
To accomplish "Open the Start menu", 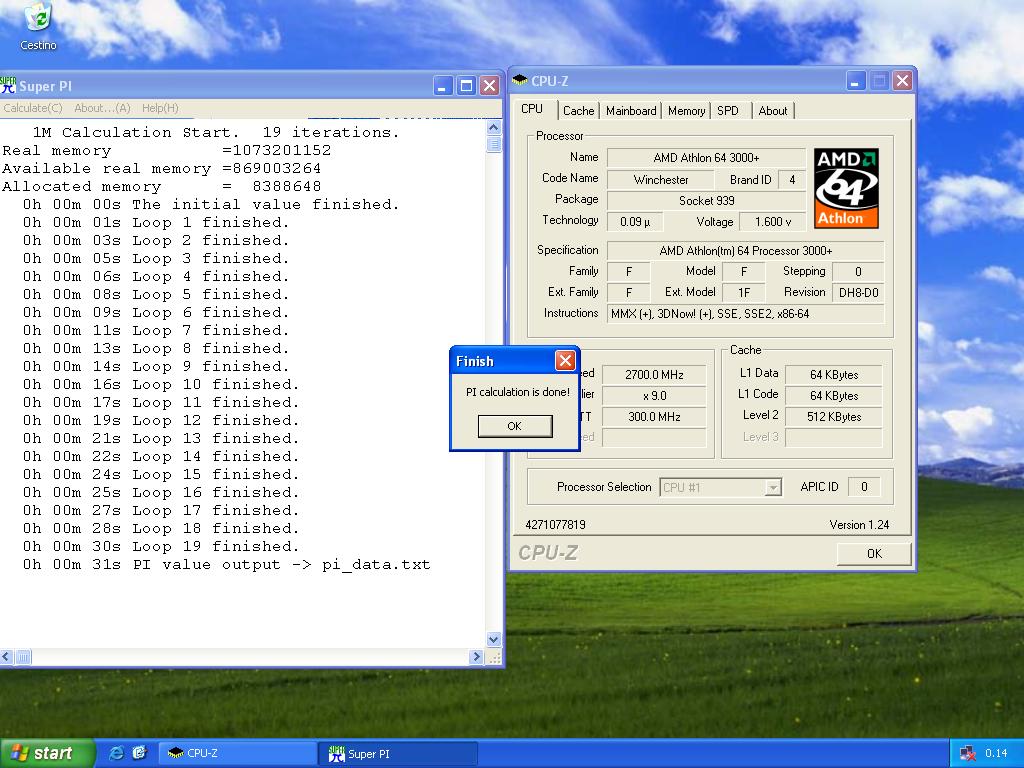I will (x=48, y=753).
